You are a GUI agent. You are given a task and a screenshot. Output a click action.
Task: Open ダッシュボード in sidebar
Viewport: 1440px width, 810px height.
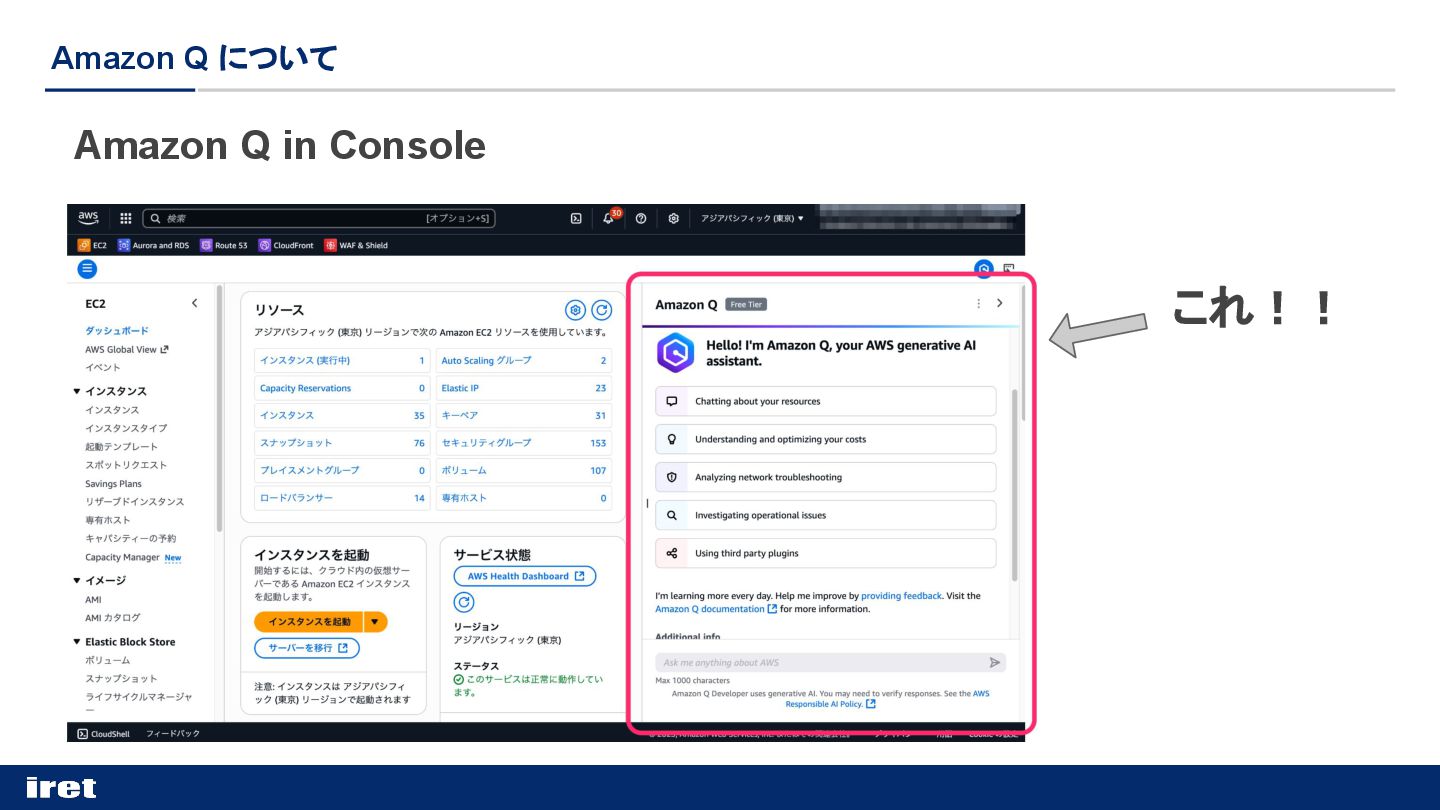pyautogui.click(x=117, y=330)
